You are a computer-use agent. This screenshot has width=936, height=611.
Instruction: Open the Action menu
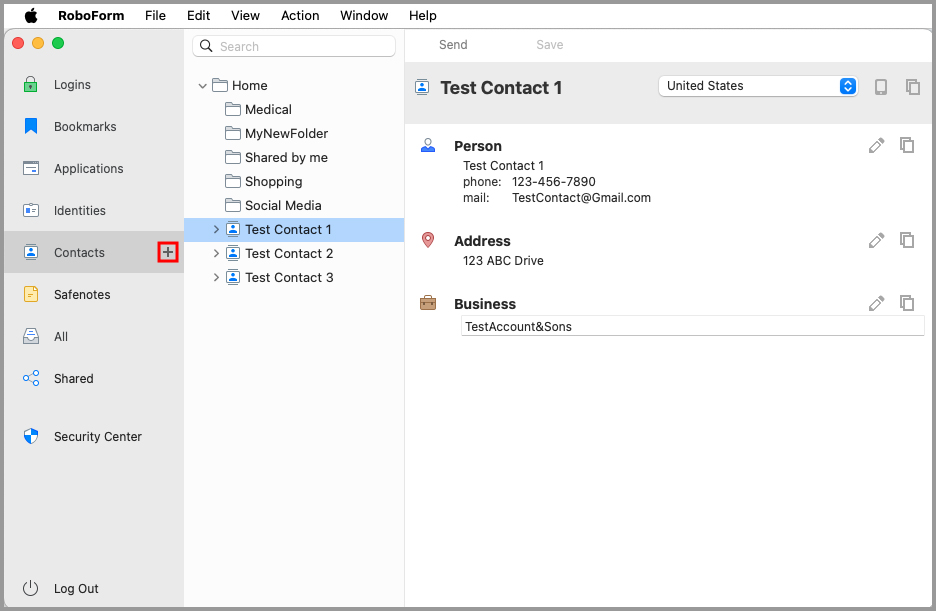[x=300, y=16]
